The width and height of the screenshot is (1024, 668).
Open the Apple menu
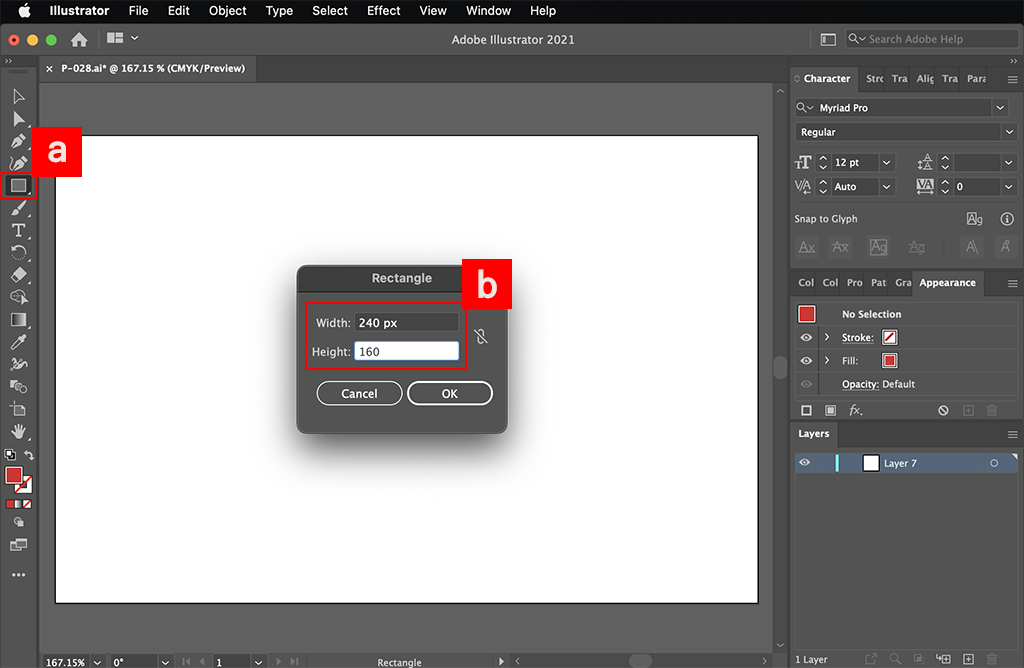coord(24,10)
